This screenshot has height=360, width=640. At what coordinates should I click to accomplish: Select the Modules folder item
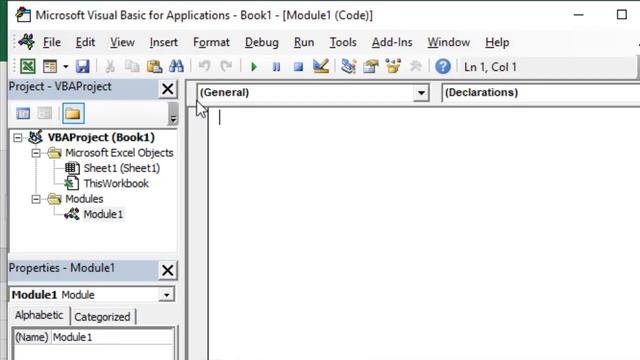coord(84,199)
